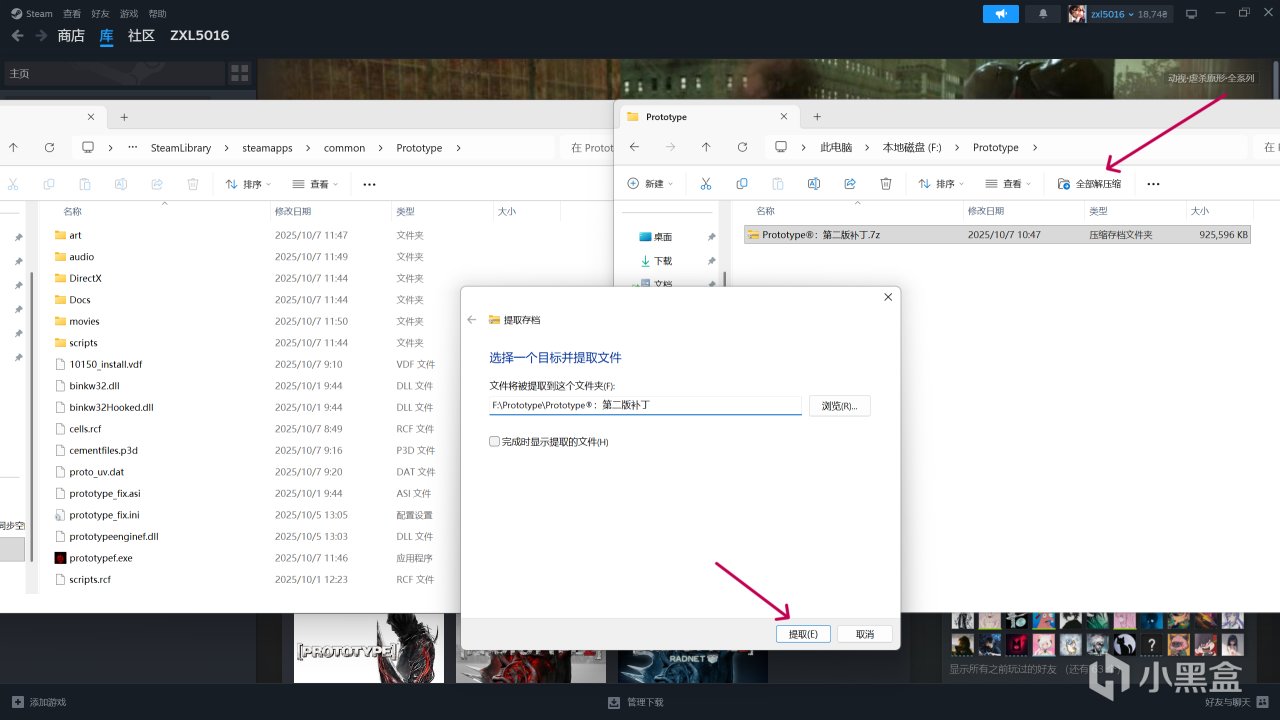This screenshot has height=720, width=1280.
Task: Open 管理下载 in Steam
Action: coord(635,702)
